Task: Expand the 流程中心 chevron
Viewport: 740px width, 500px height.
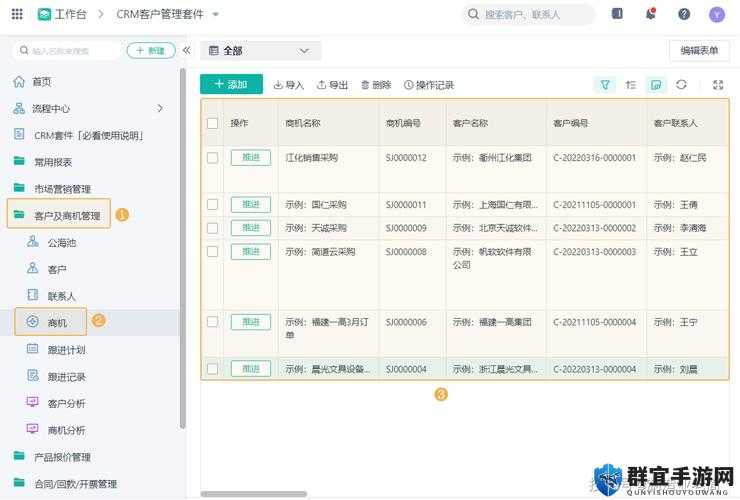Action: click(x=160, y=108)
